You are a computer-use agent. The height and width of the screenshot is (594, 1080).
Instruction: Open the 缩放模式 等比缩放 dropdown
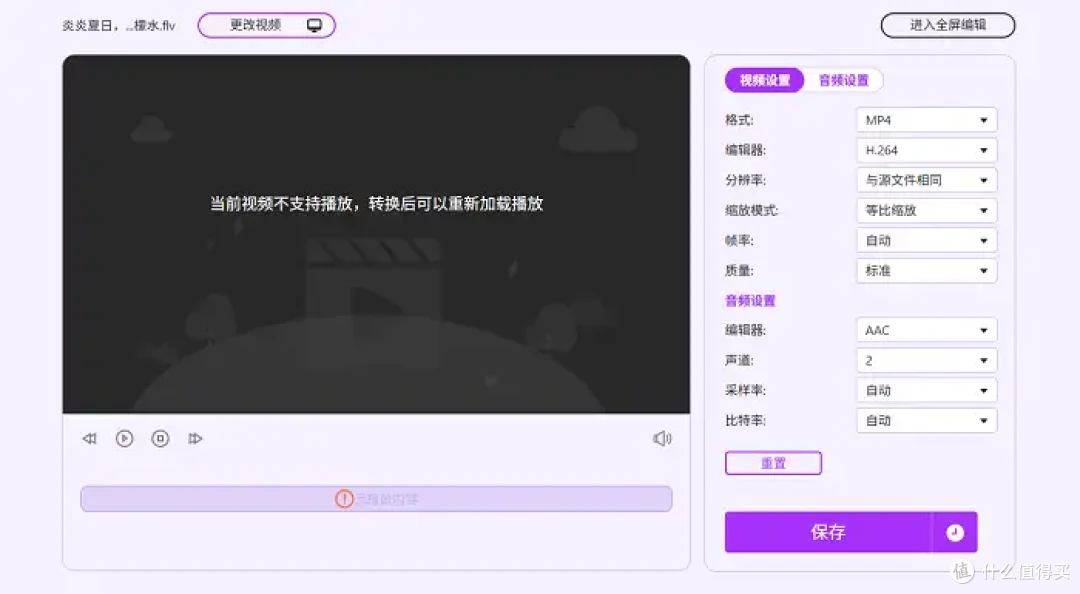(x=926, y=210)
